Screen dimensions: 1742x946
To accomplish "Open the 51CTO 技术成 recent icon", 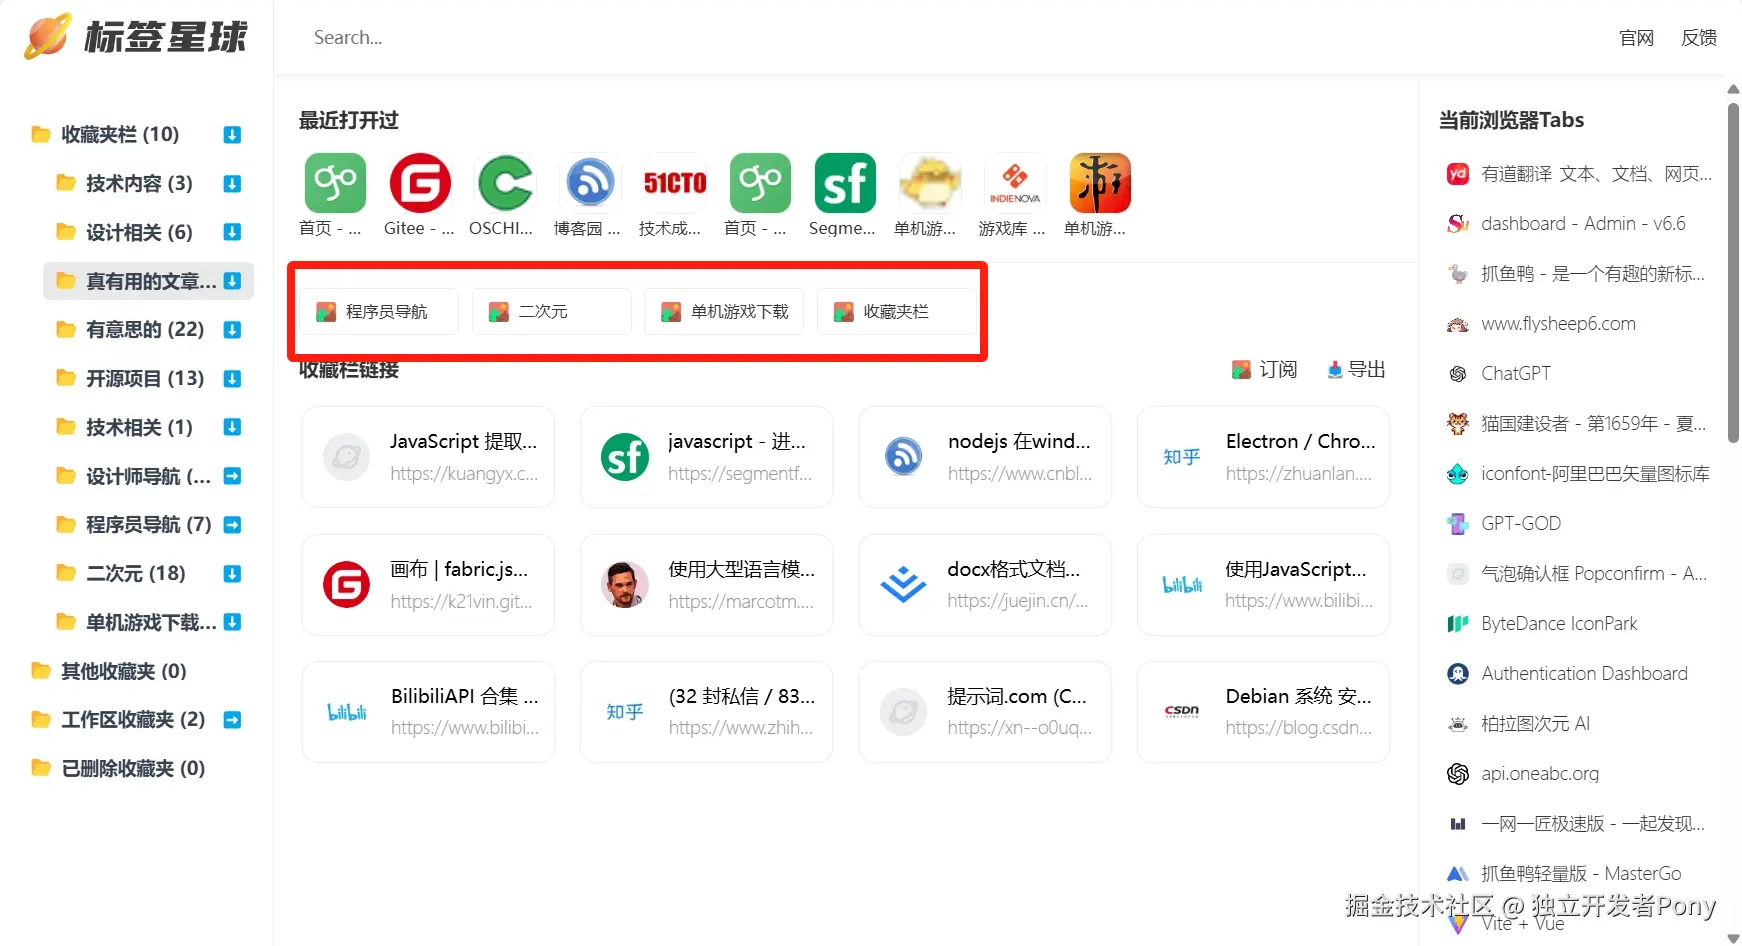I will click(x=675, y=184).
